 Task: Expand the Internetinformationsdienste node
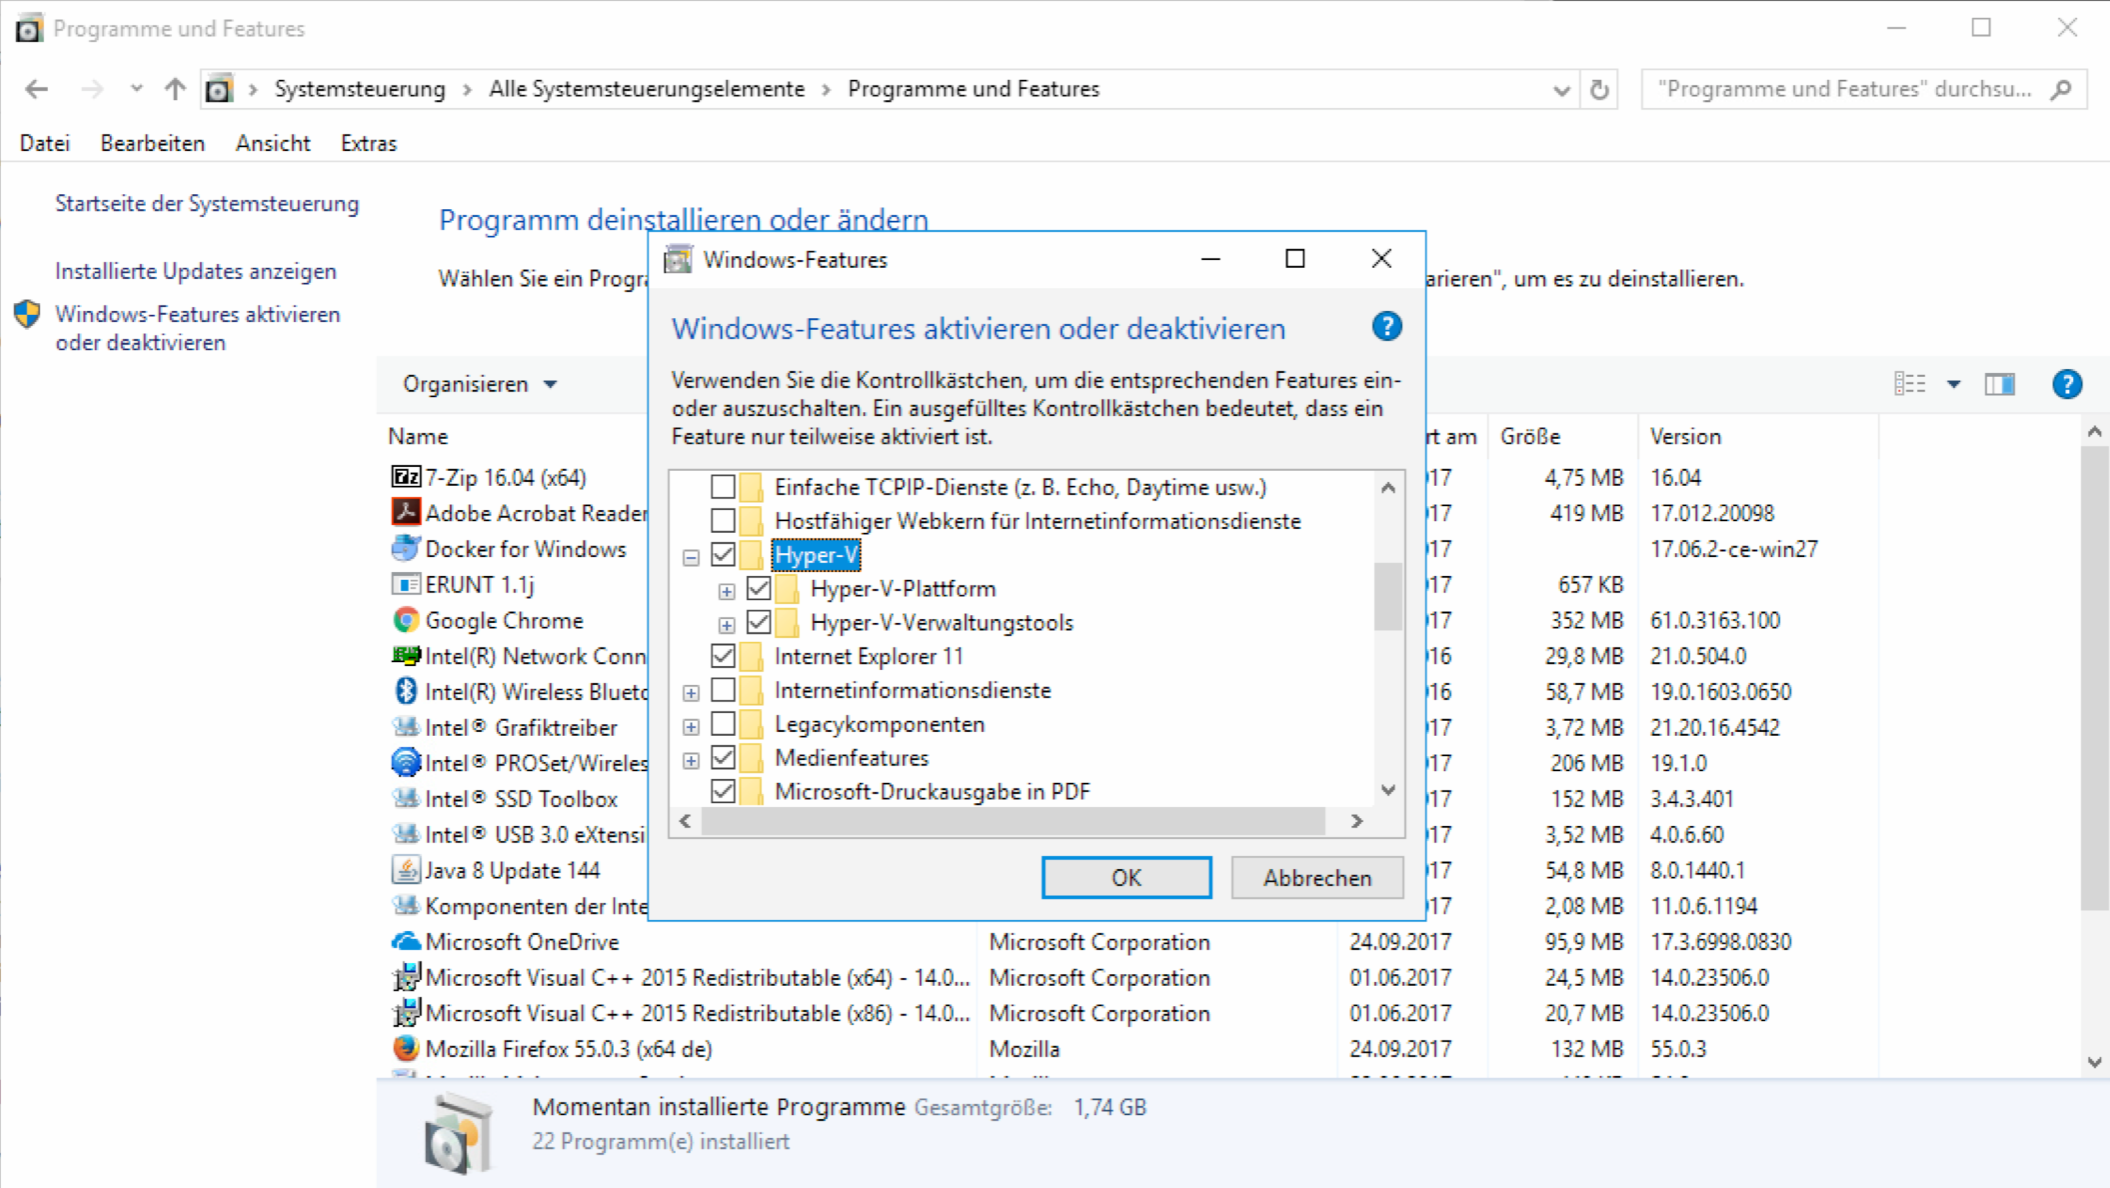click(x=689, y=690)
